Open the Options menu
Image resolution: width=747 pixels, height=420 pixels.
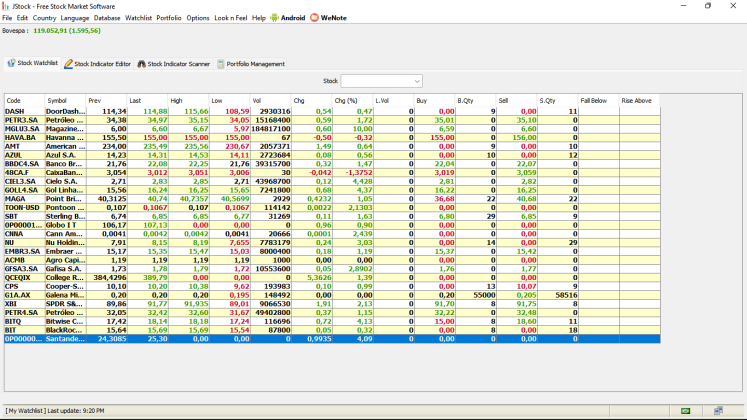(198, 18)
